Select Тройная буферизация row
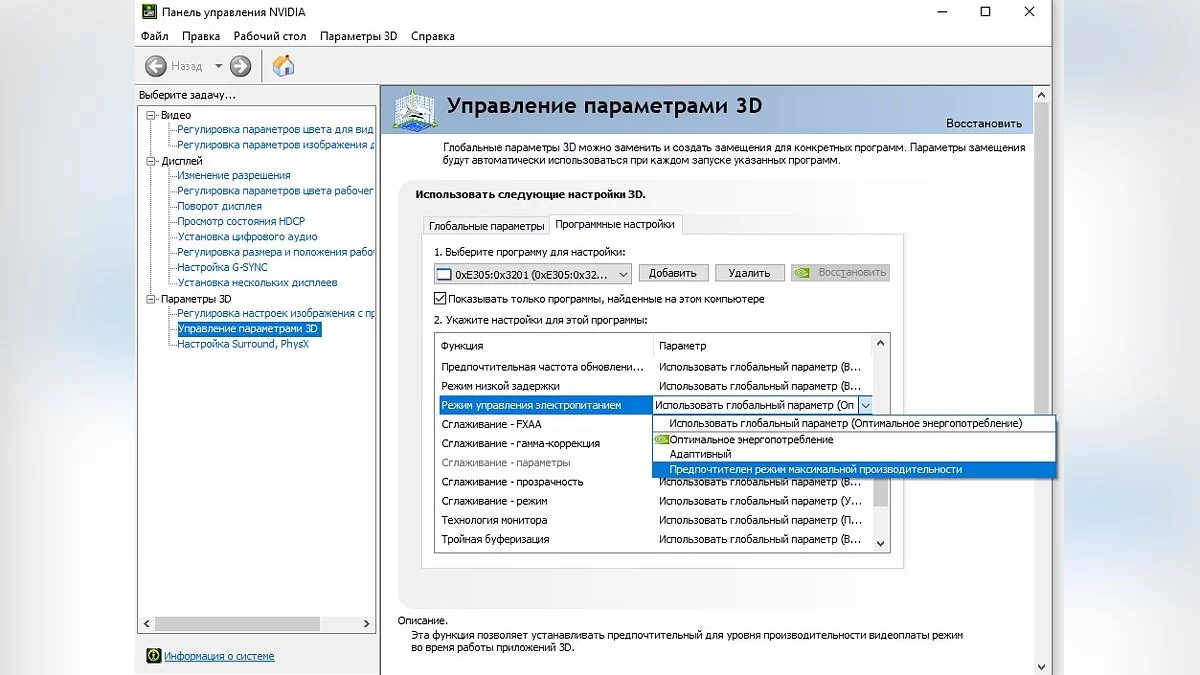 654,539
